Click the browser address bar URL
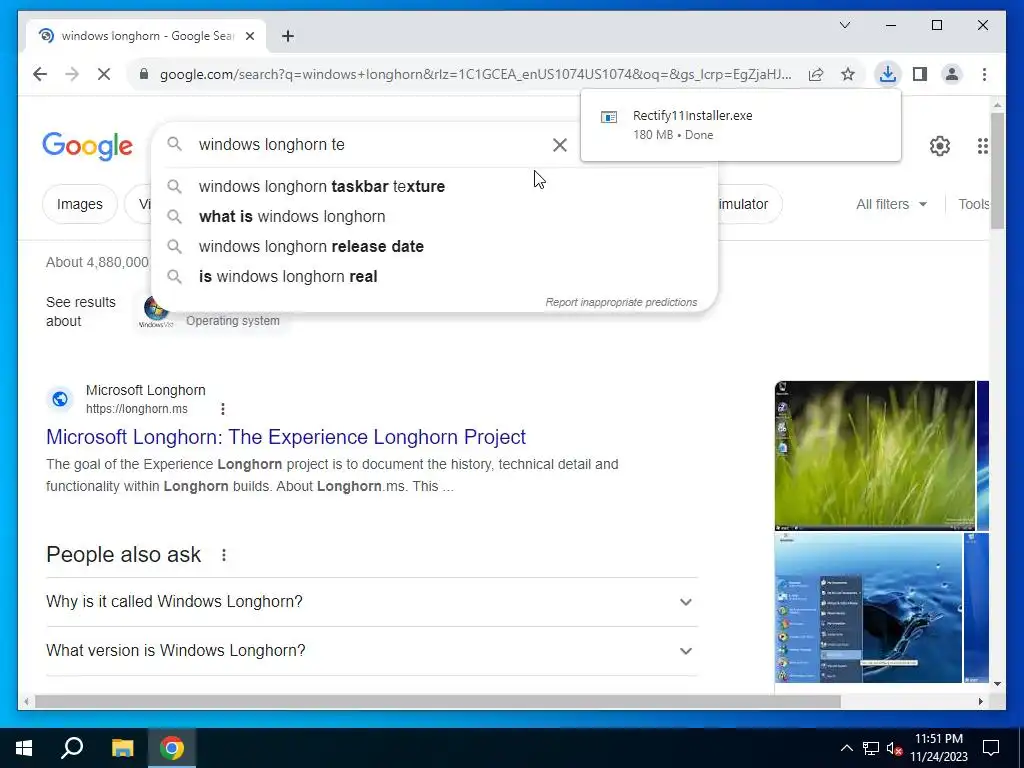This screenshot has height=768, width=1024. (x=475, y=74)
